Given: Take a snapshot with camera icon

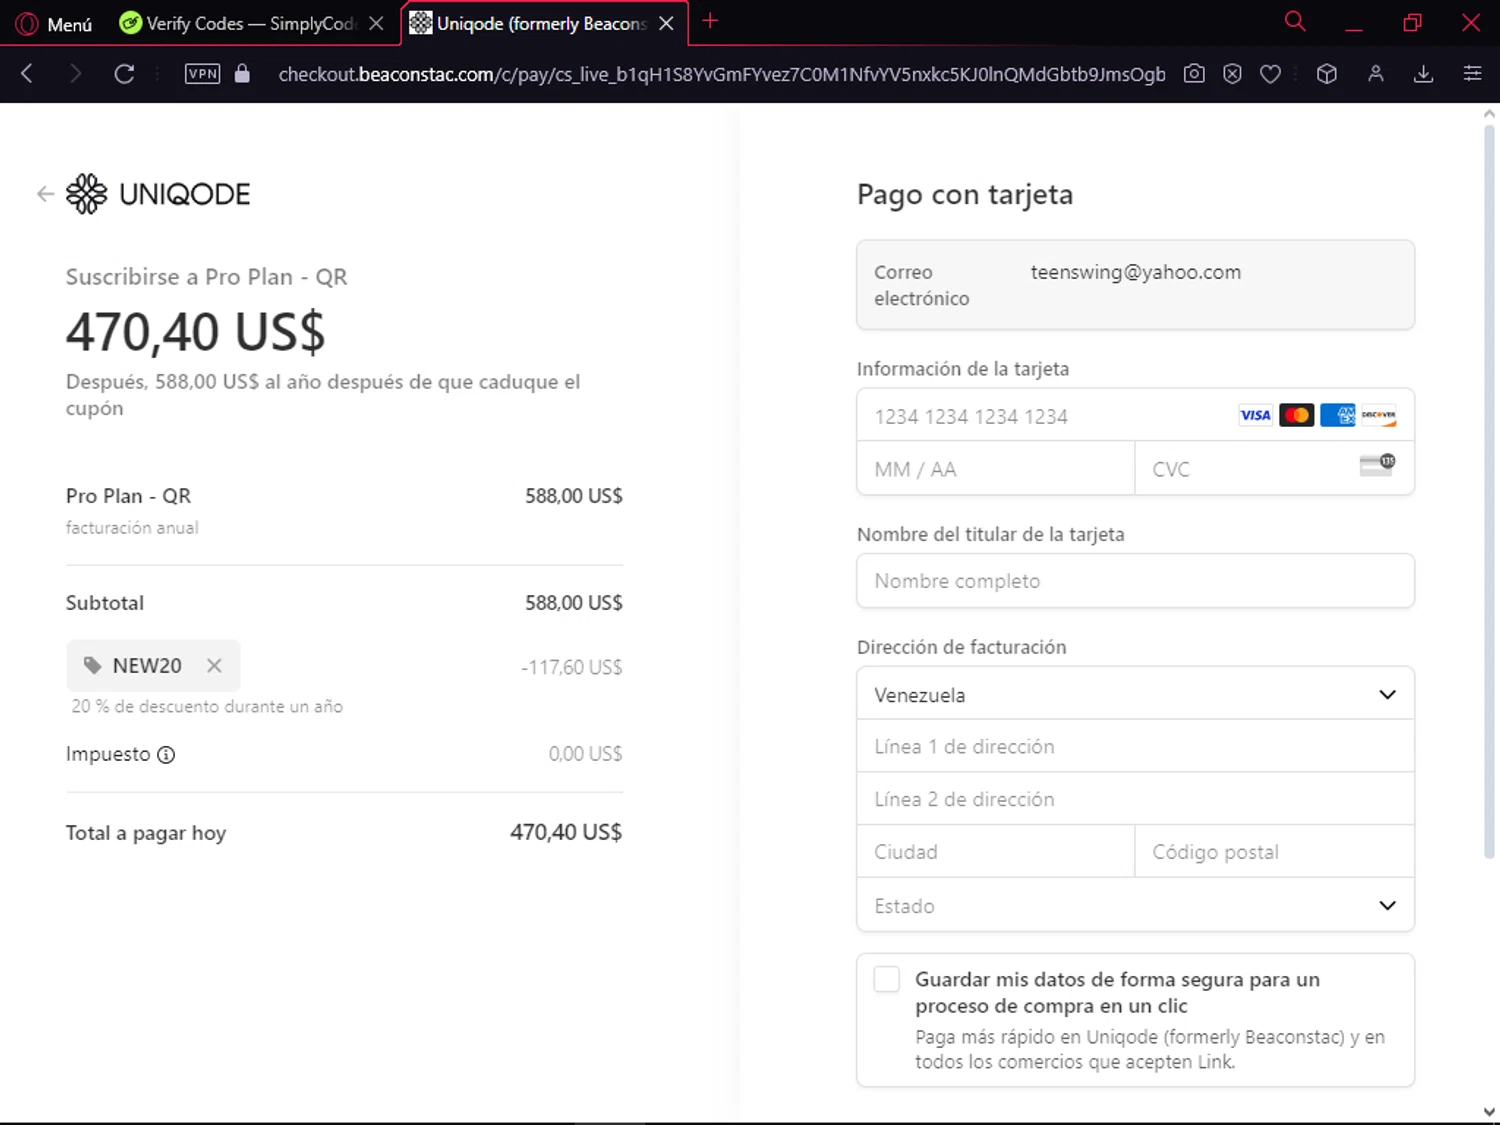Looking at the screenshot, I should coord(1194,73).
